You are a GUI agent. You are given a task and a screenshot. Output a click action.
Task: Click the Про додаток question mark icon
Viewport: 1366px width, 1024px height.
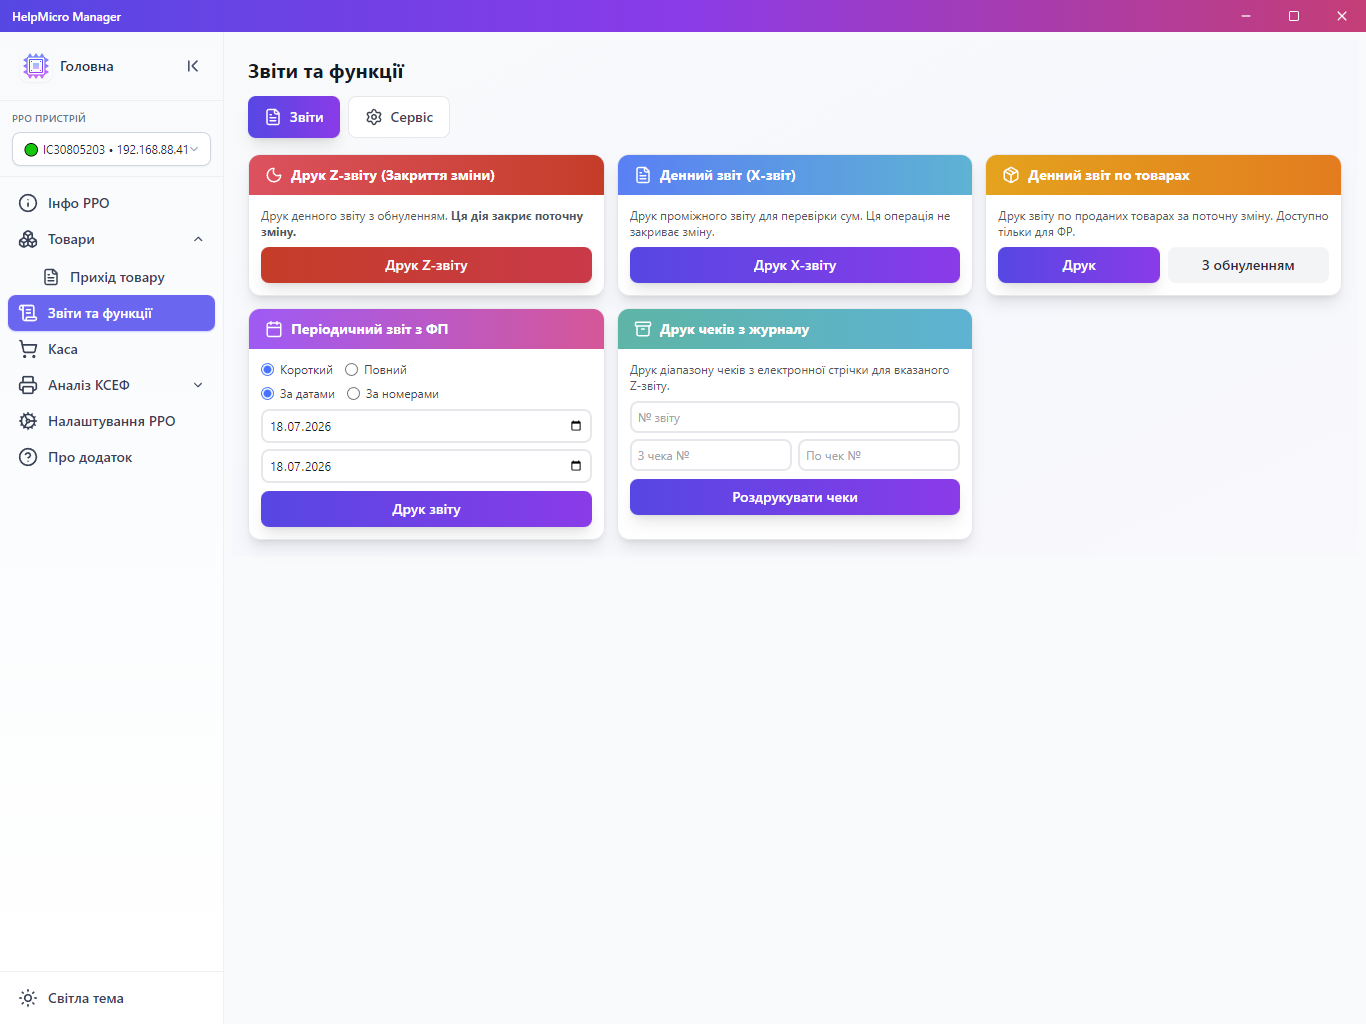28,457
